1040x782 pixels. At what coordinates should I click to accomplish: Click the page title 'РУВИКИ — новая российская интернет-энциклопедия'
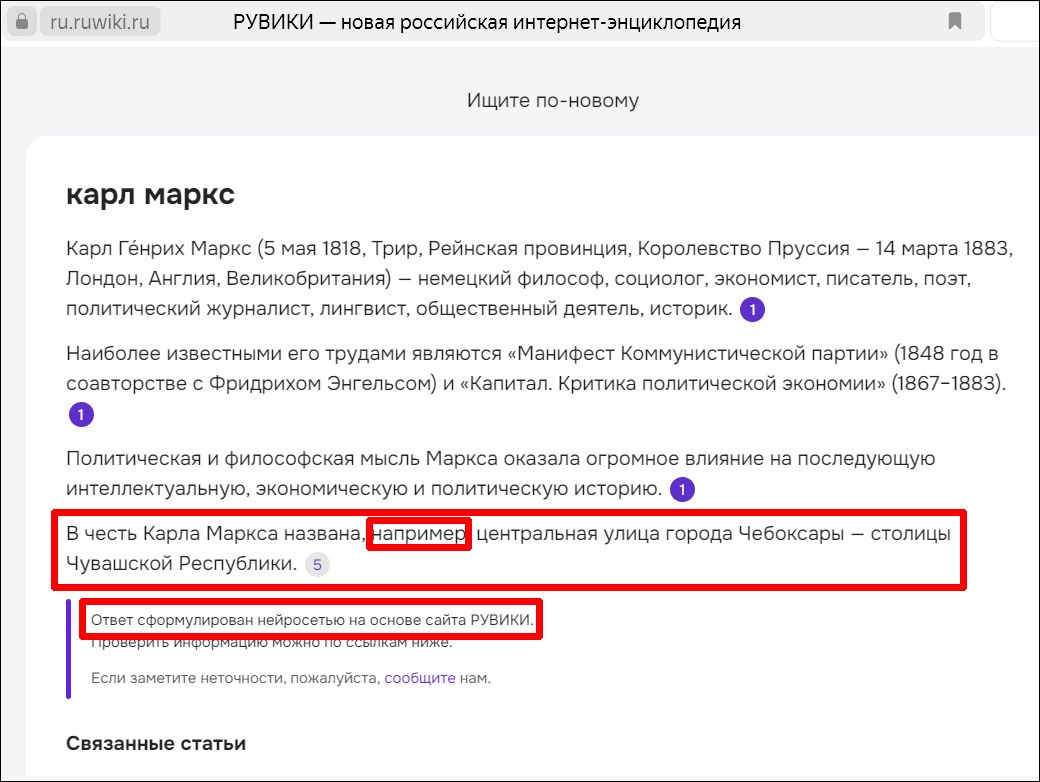click(x=487, y=22)
